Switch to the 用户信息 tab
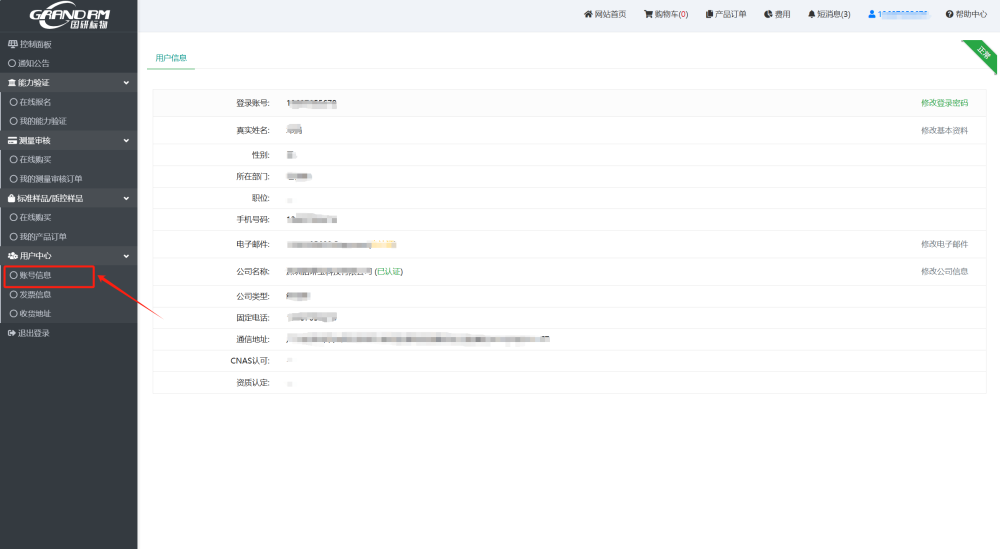 (171, 58)
